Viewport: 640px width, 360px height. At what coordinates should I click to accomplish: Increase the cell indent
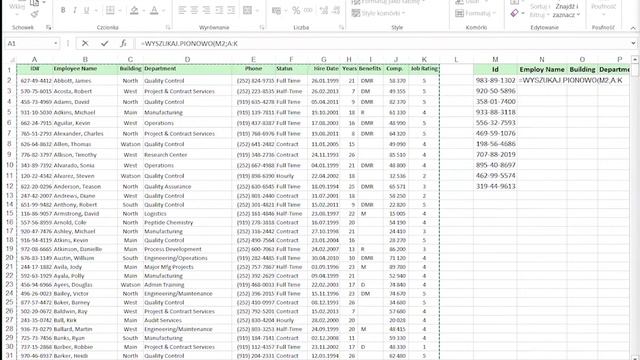click(231, 10)
